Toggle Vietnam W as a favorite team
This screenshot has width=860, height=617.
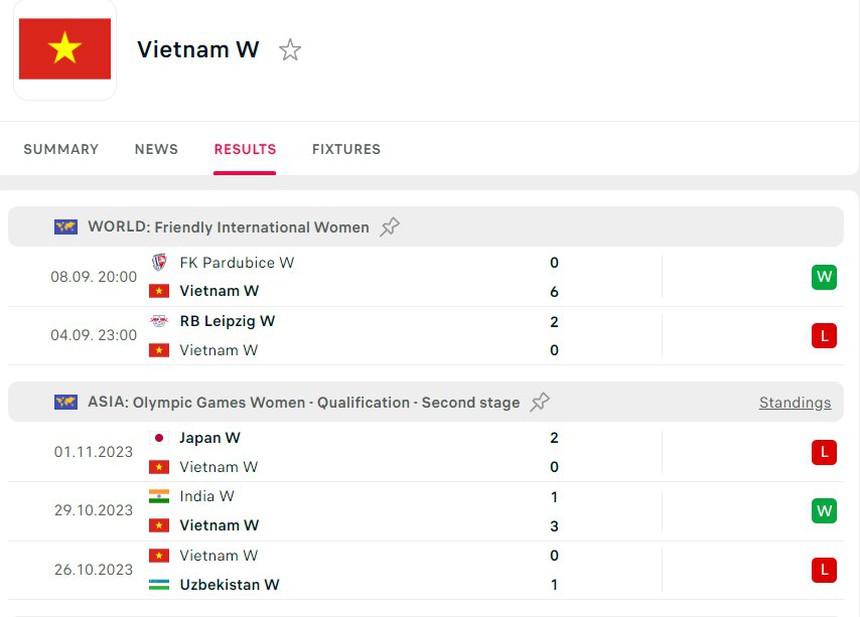290,49
